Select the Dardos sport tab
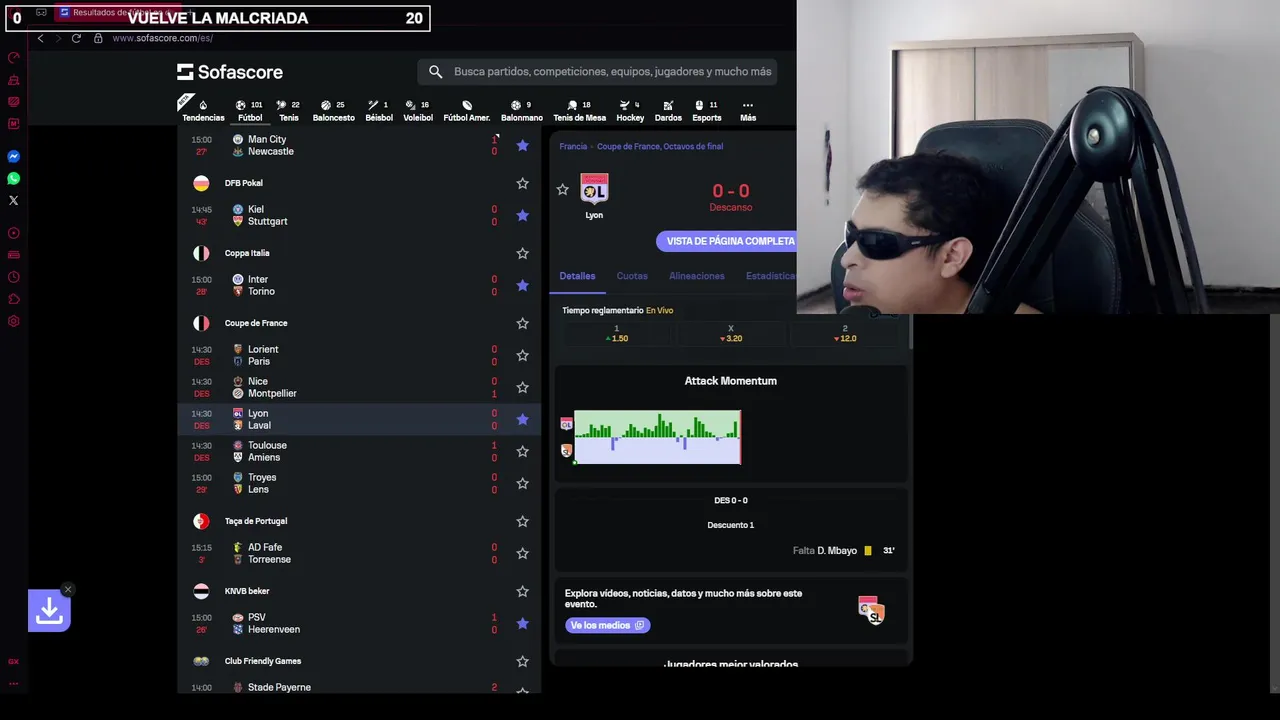 coord(668,111)
